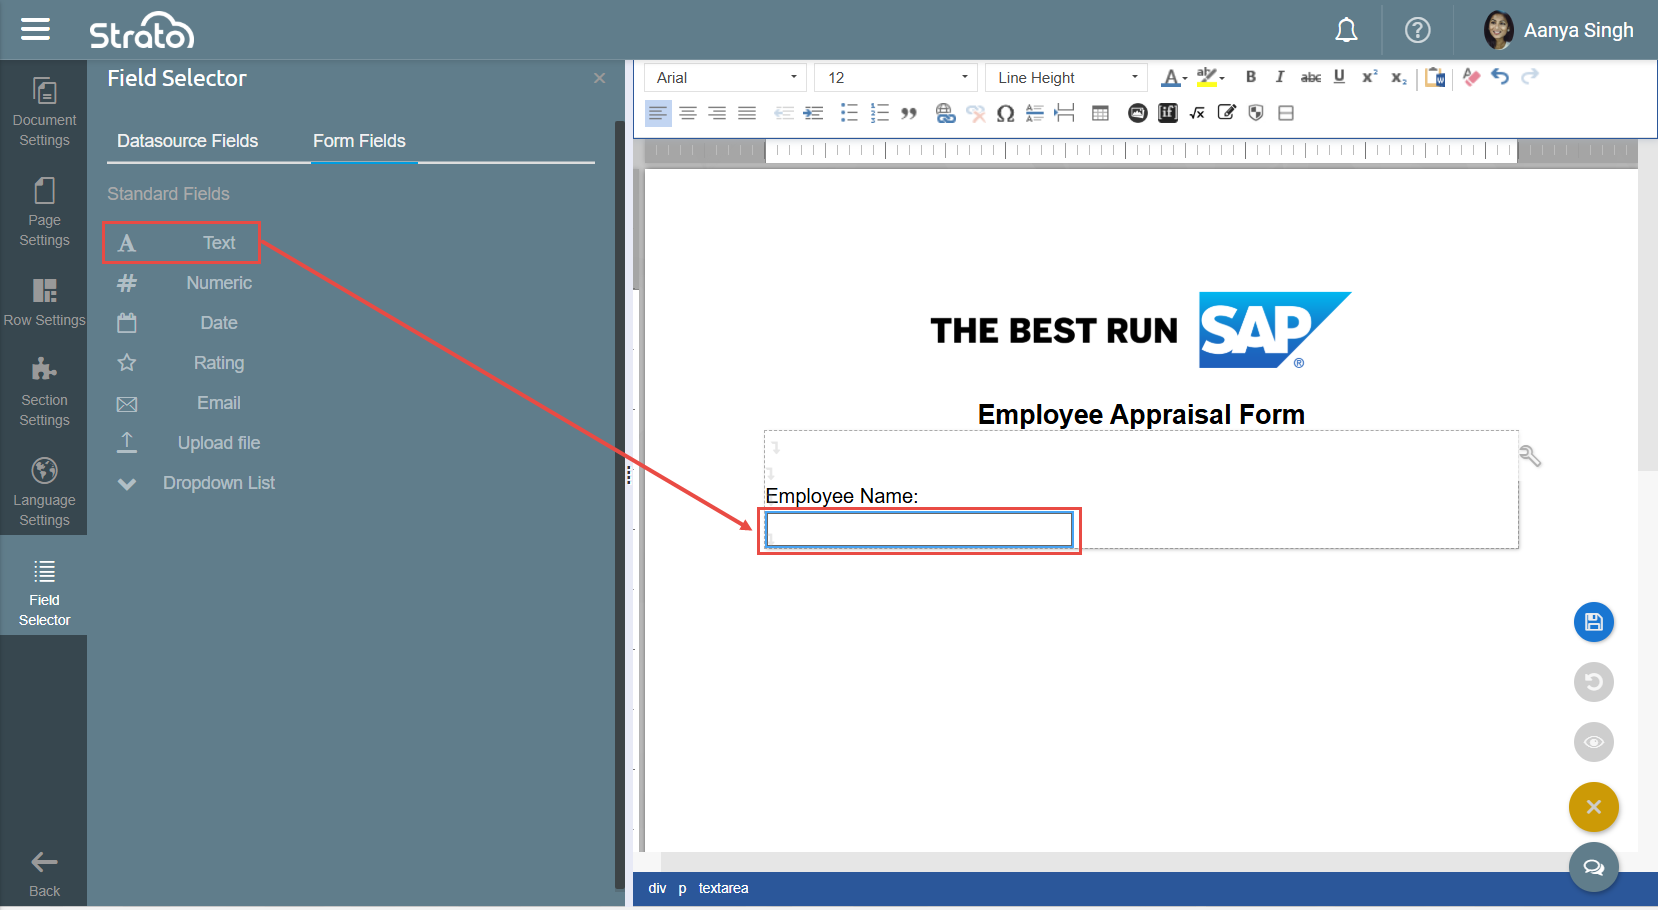Click the undo arrow icon
The width and height of the screenshot is (1658, 910).
pos(1500,77)
